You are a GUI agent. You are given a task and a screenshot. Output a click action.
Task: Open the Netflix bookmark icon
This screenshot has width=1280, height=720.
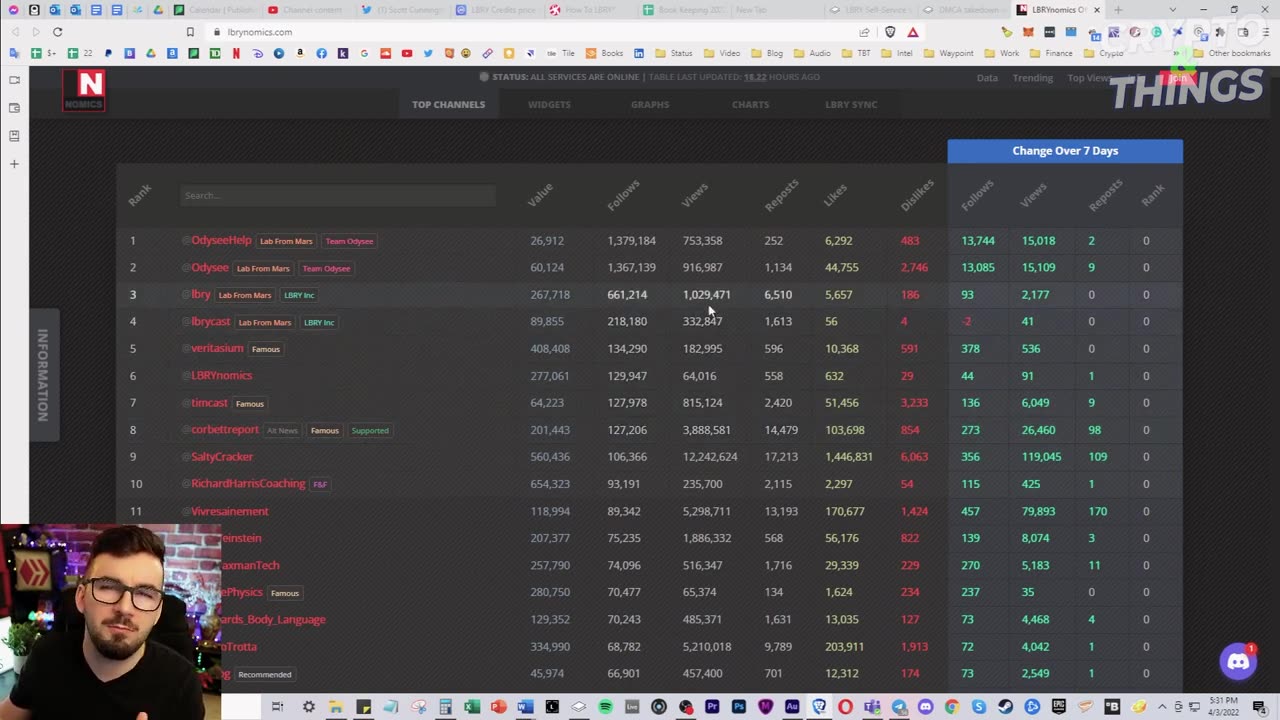pos(236,53)
